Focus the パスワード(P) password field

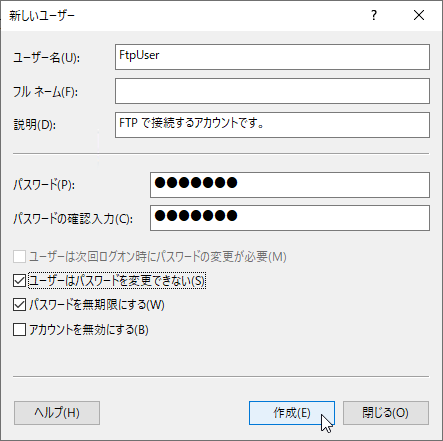290,185
